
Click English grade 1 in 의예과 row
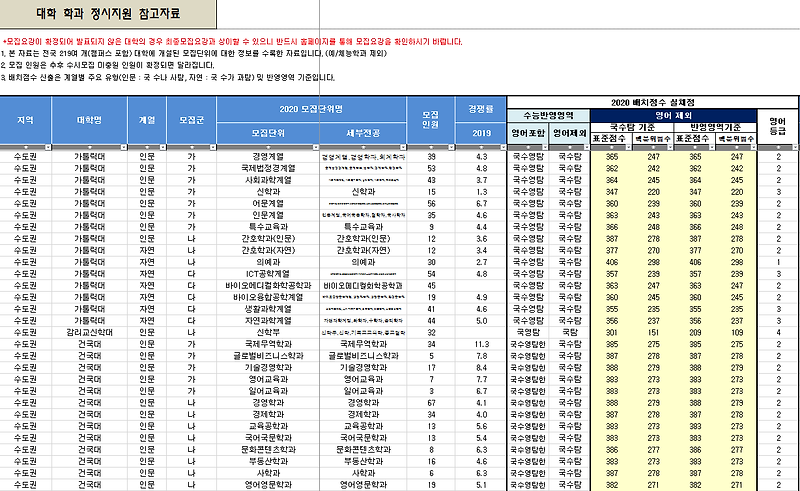click(778, 262)
